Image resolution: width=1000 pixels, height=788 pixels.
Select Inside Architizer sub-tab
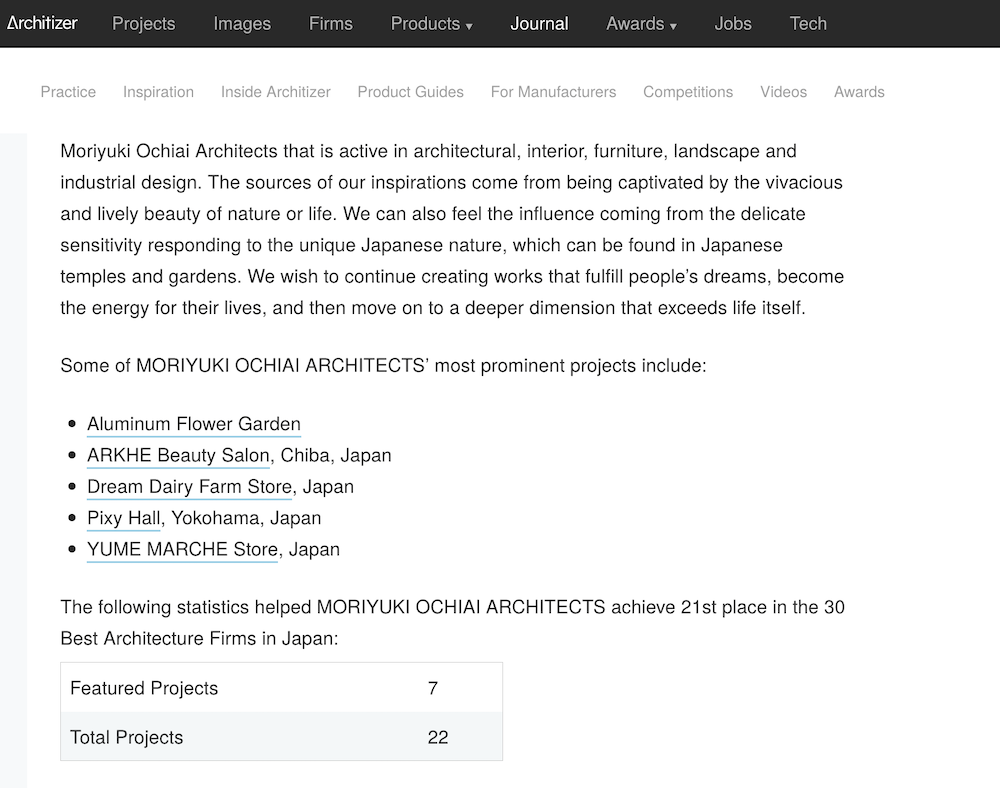(x=276, y=92)
